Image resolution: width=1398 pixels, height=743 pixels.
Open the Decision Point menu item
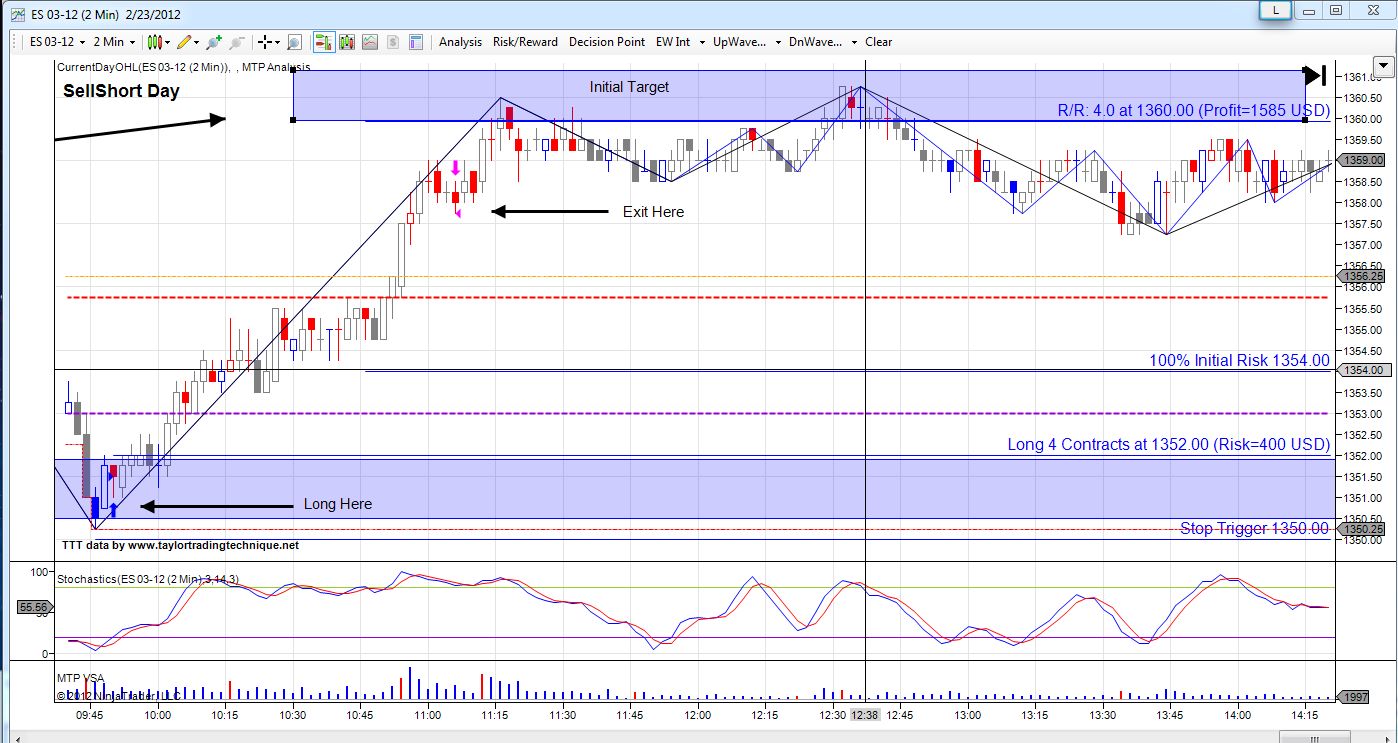coord(607,42)
